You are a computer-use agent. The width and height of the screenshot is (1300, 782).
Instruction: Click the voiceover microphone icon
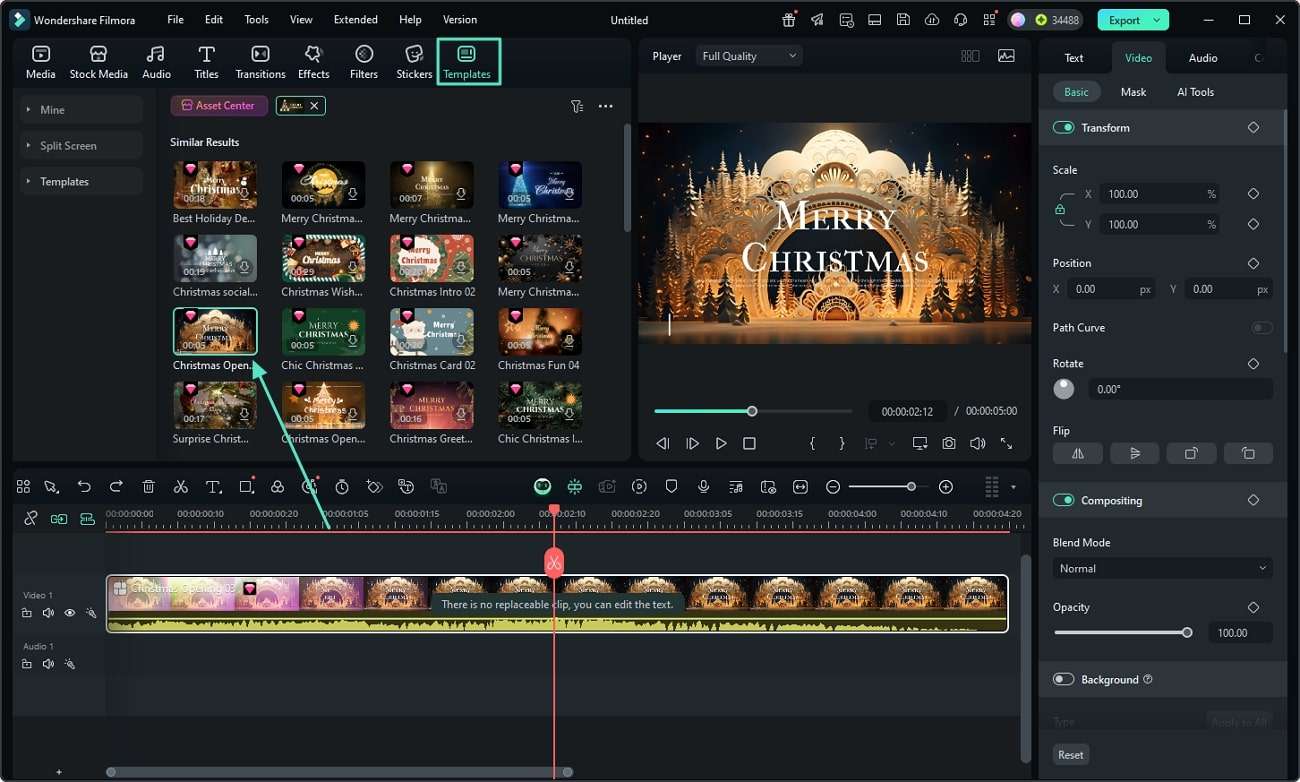704,486
